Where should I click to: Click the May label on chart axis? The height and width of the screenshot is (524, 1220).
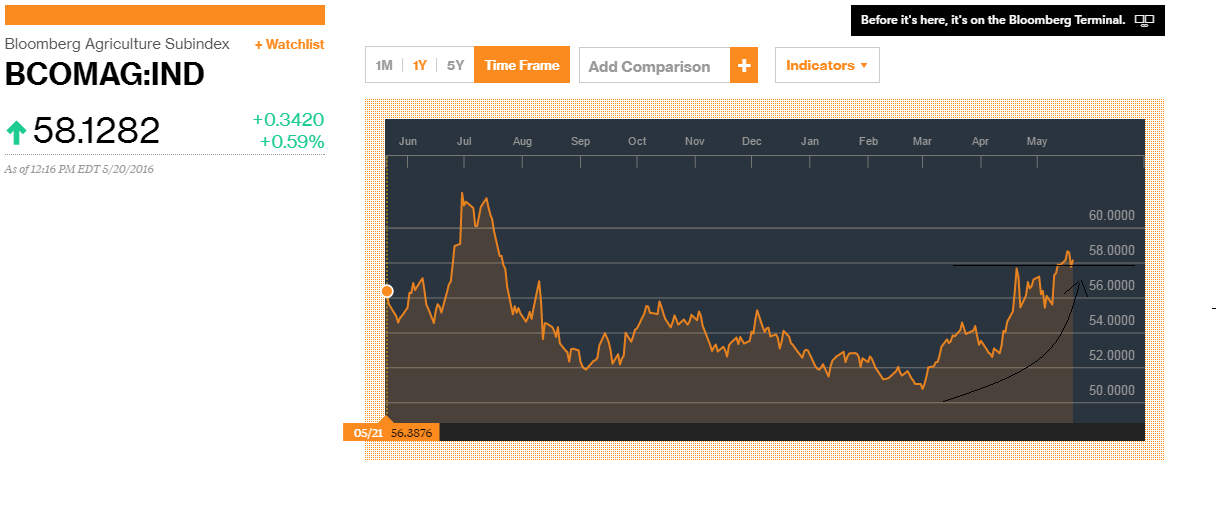(1037, 141)
